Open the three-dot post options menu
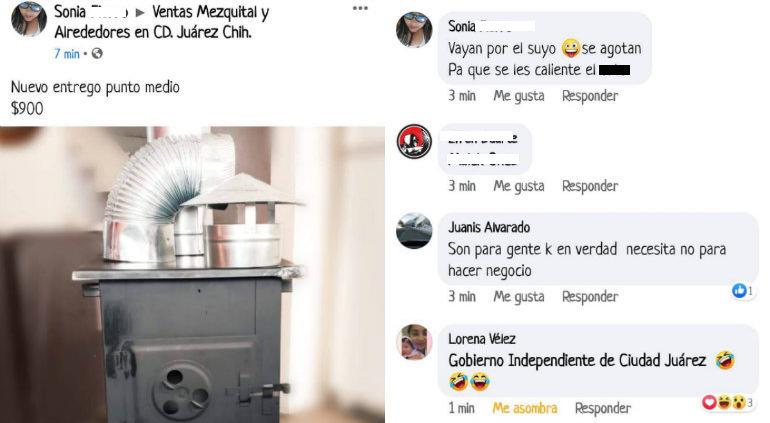The image size is (770, 423). point(360,8)
